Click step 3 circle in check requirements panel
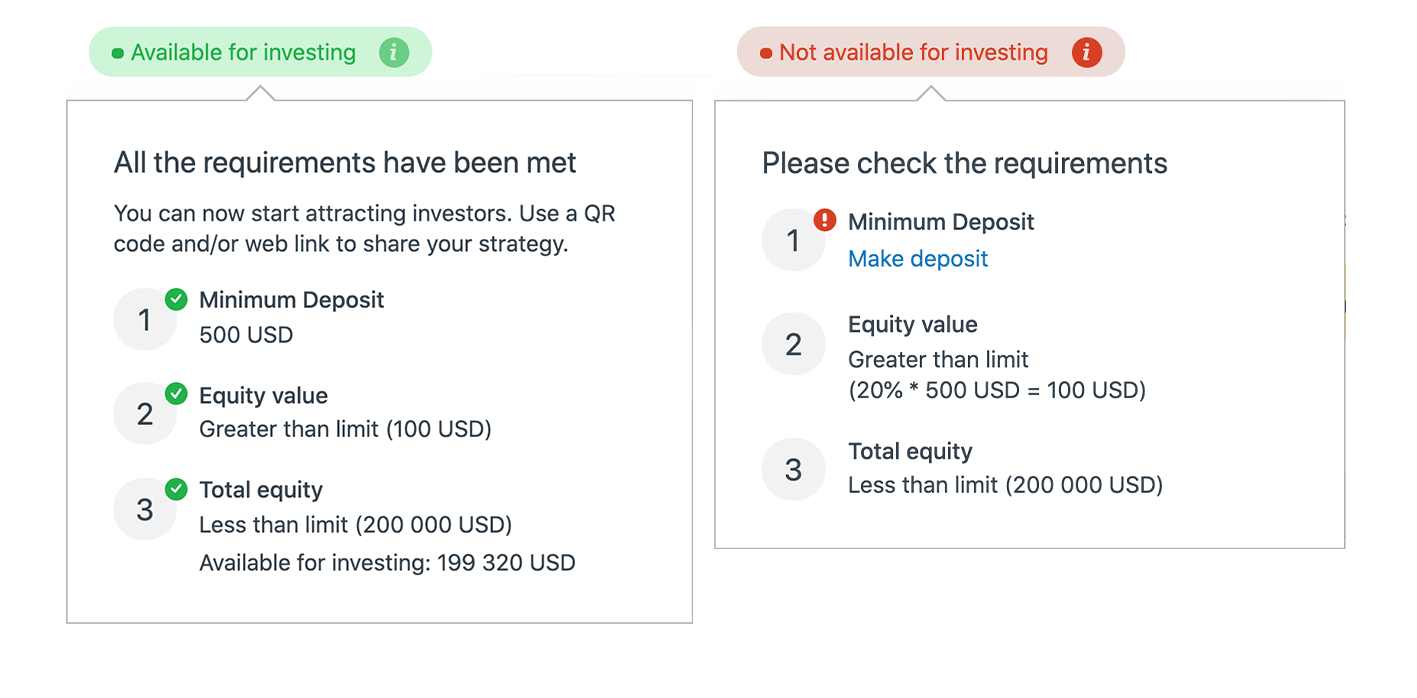The image size is (1417, 698). click(793, 470)
